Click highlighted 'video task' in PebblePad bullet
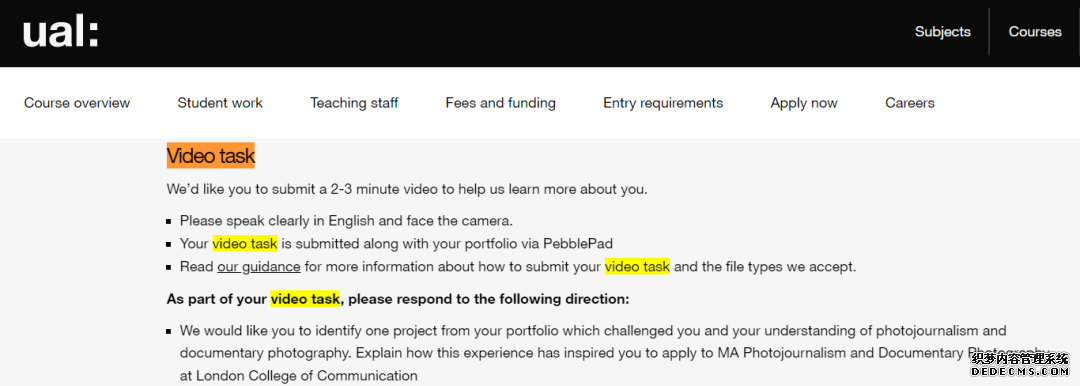The width and height of the screenshot is (1080, 386). click(245, 243)
